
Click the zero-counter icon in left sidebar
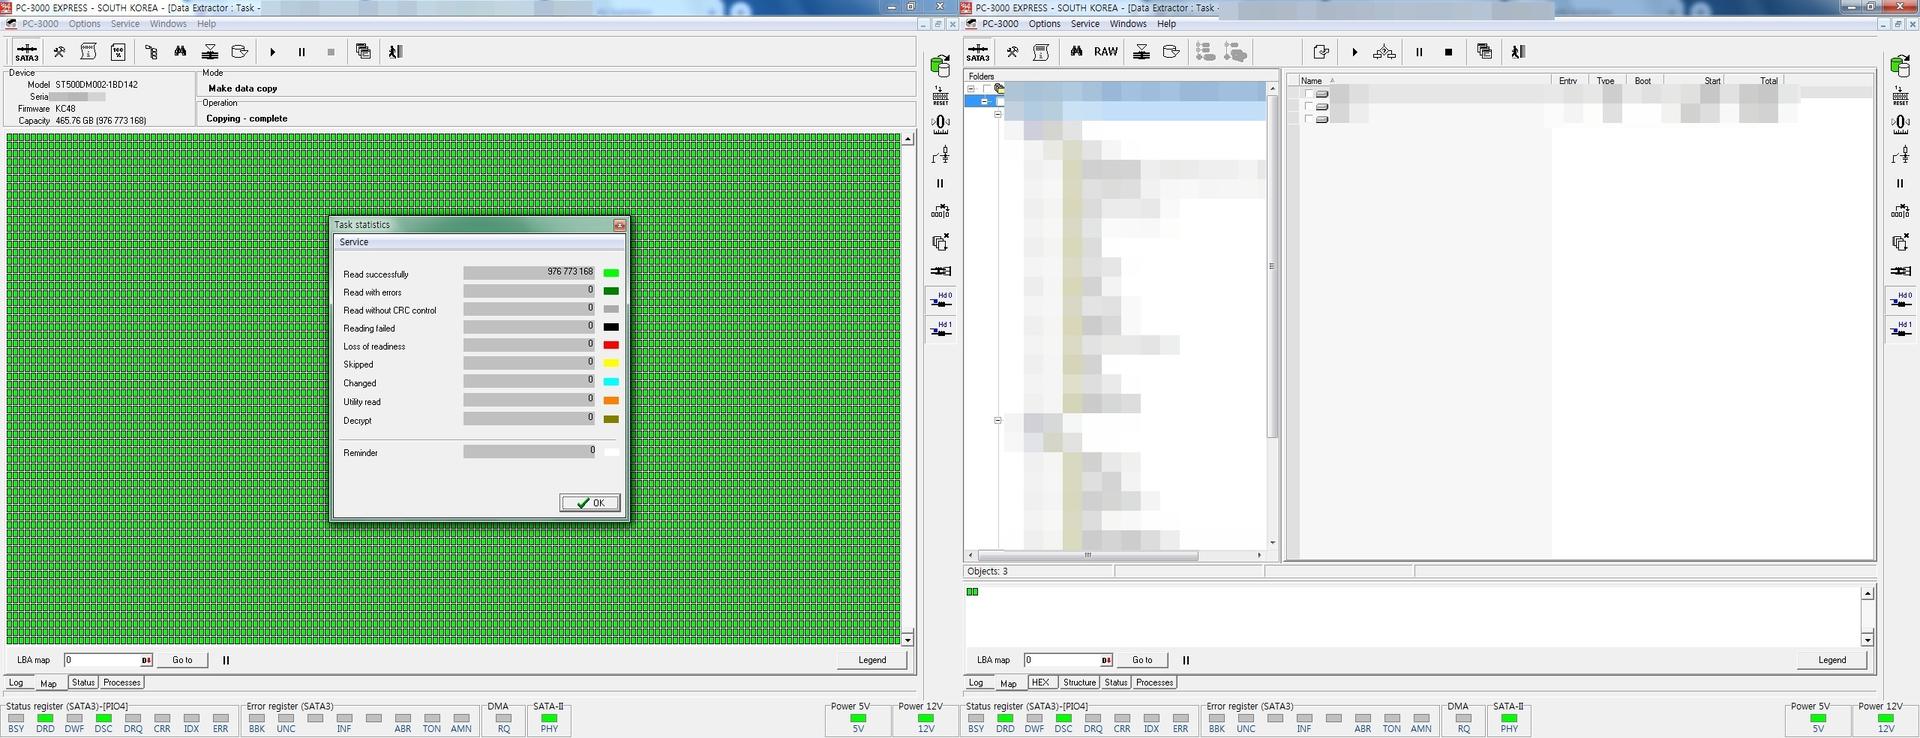click(940, 124)
